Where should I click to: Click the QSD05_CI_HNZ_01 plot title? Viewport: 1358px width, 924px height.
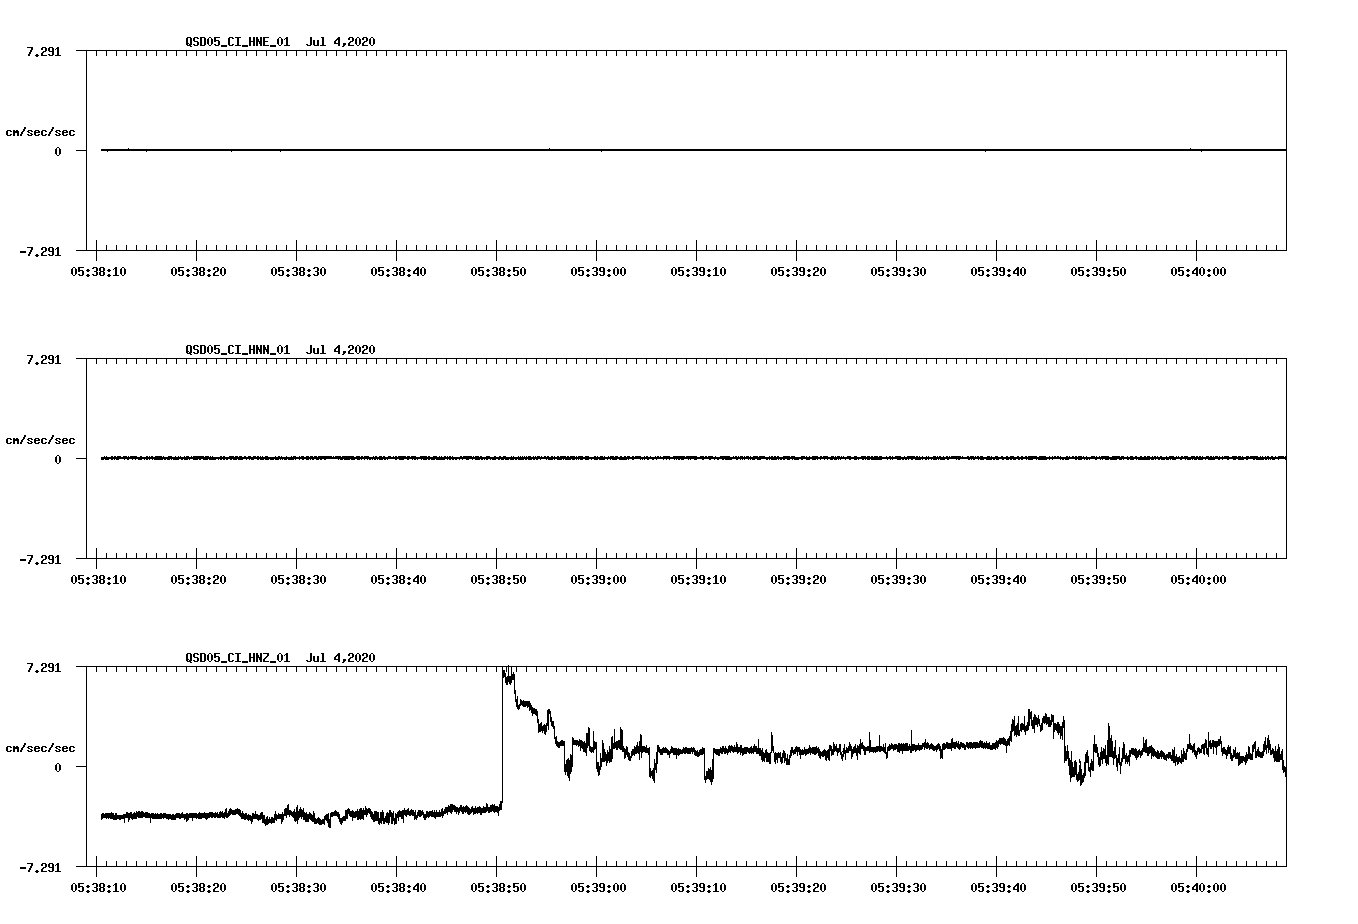click(281, 658)
